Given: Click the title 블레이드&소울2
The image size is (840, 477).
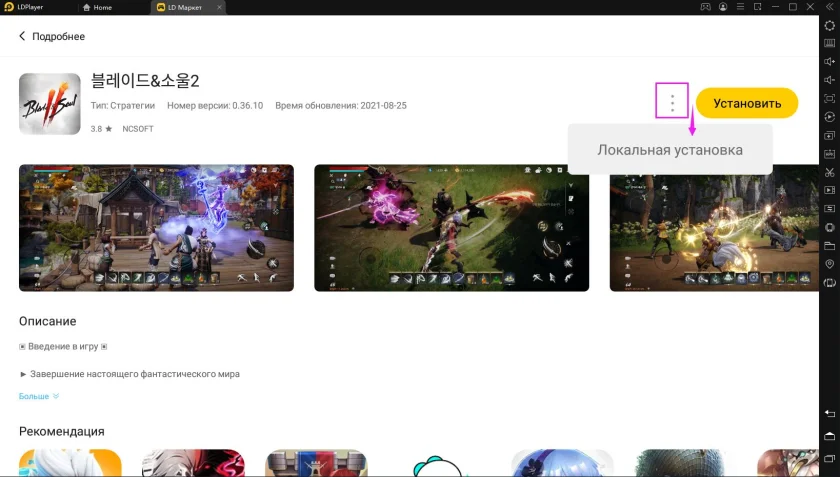Looking at the screenshot, I should coord(145,81).
